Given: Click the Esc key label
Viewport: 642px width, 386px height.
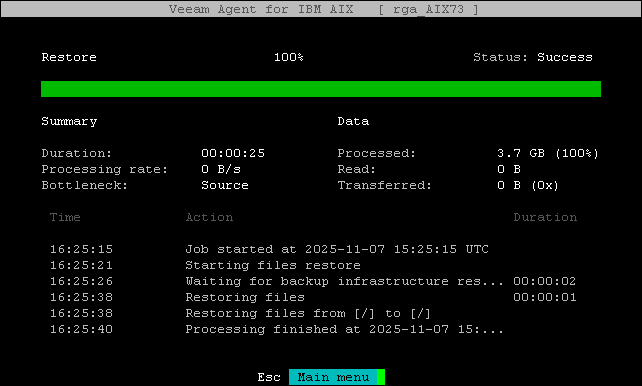Looking at the screenshot, I should (269, 377).
